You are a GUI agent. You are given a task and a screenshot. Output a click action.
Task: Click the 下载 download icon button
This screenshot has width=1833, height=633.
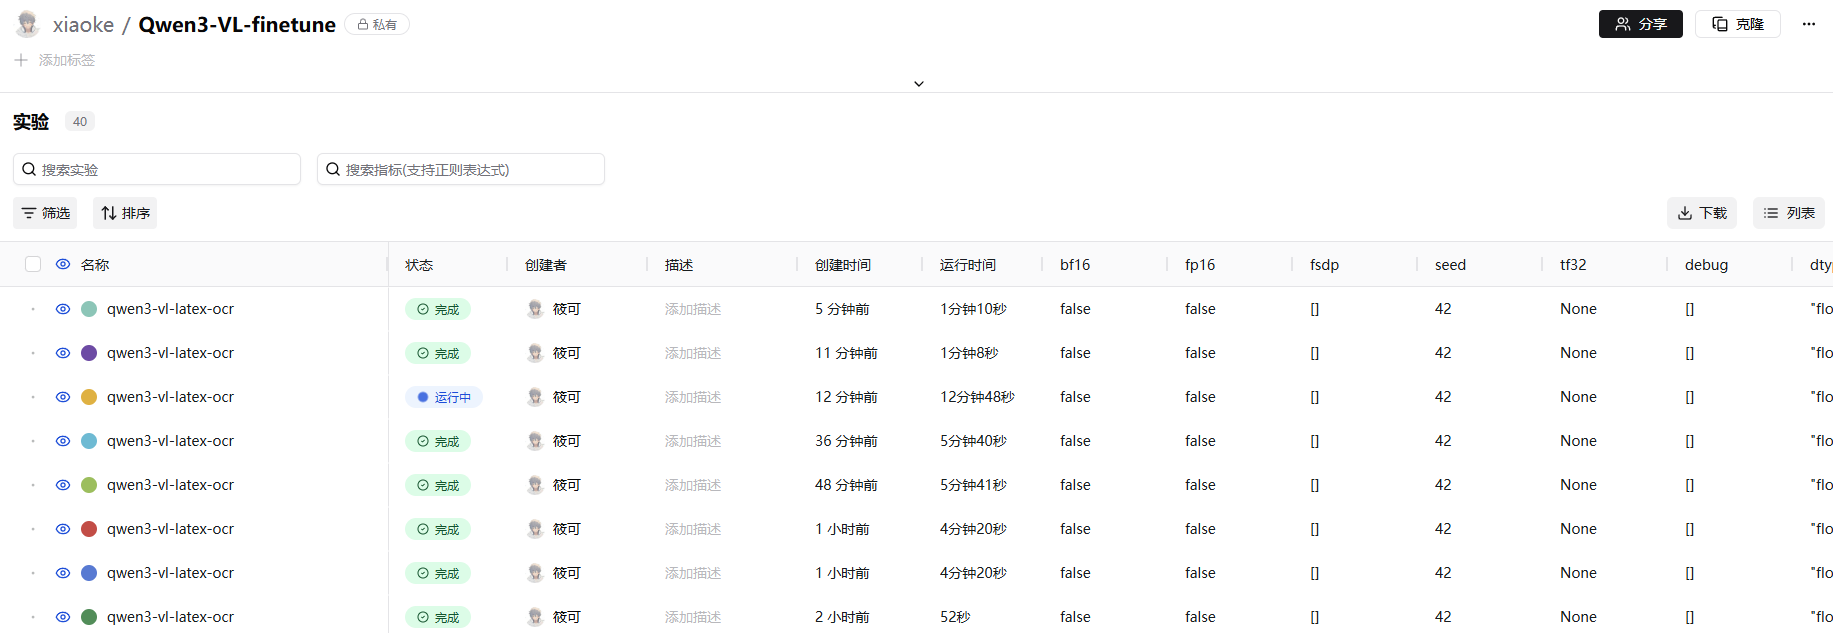click(1701, 213)
